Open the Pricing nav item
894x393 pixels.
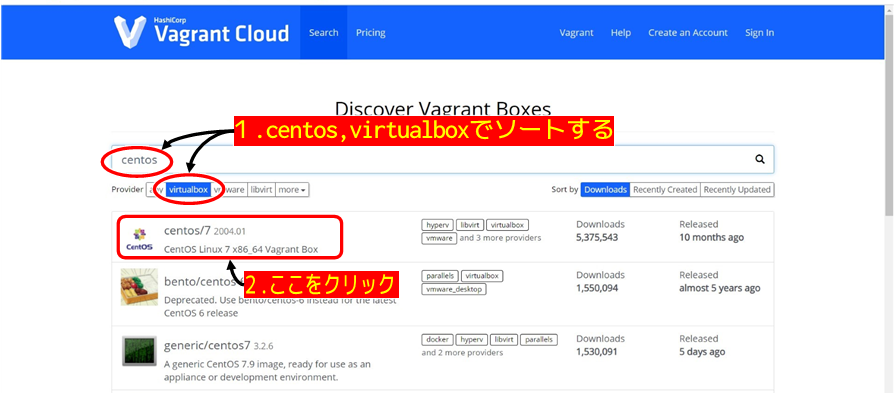[x=371, y=33]
